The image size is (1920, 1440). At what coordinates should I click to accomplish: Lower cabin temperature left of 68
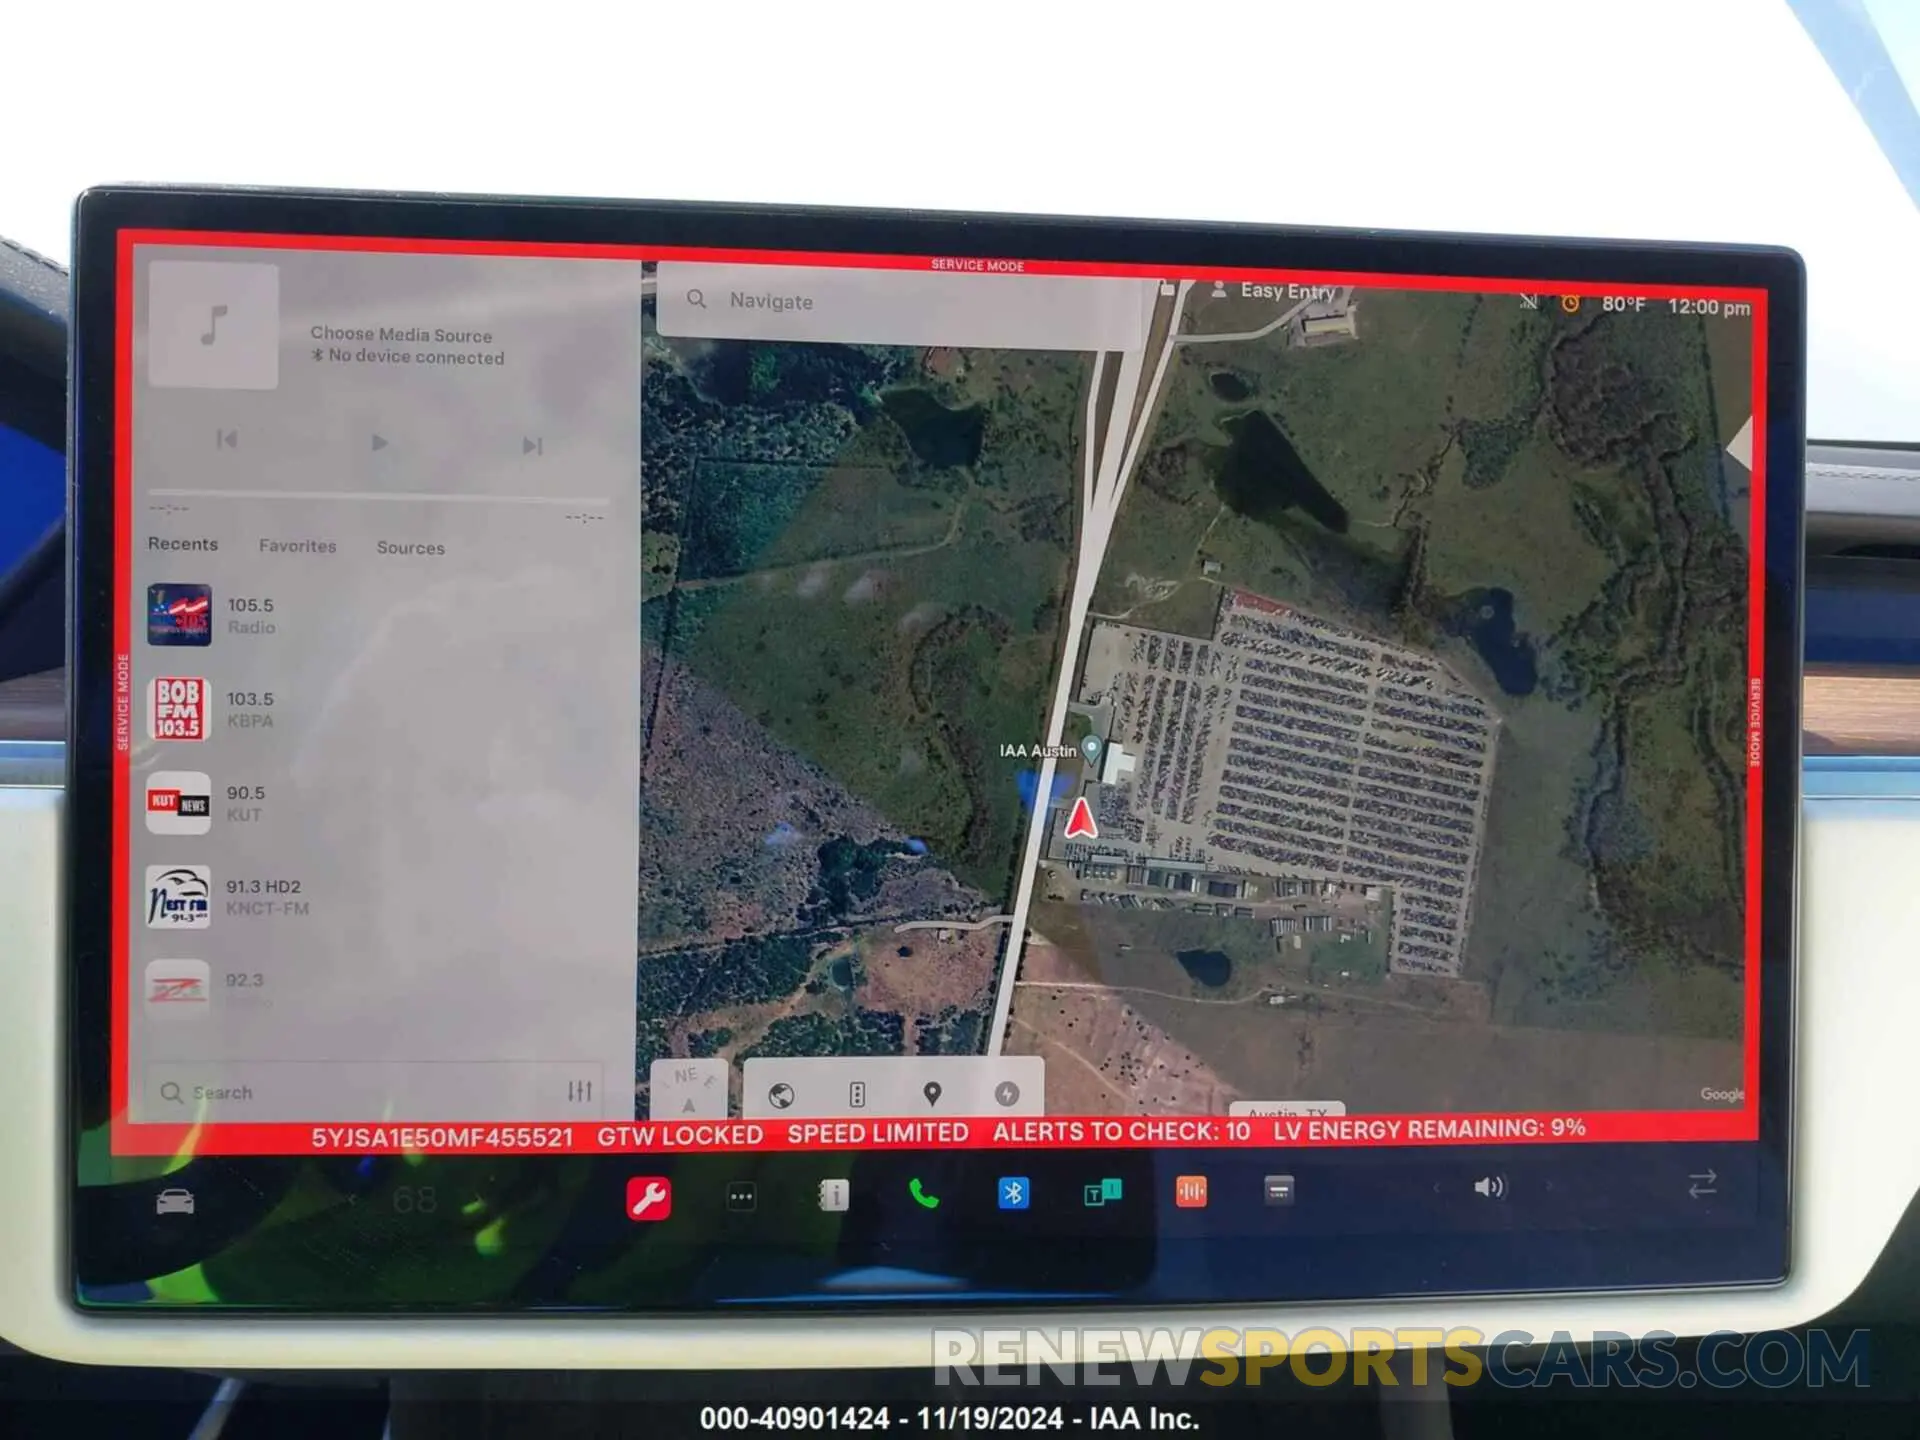[352, 1199]
